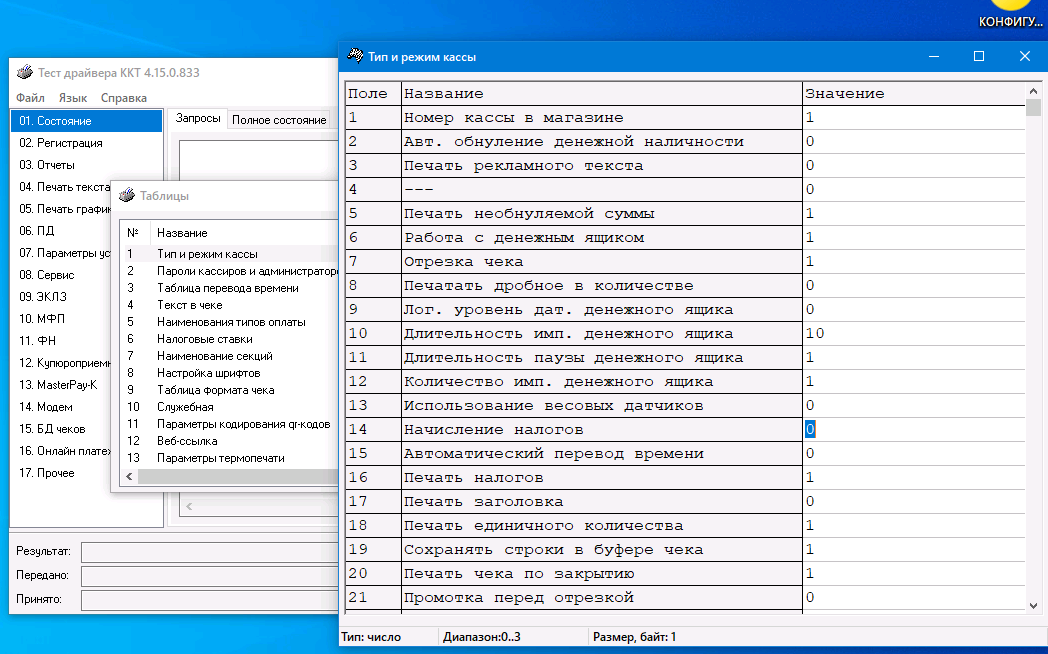Click the highlighted Начисление налогов value field

click(x=913, y=430)
